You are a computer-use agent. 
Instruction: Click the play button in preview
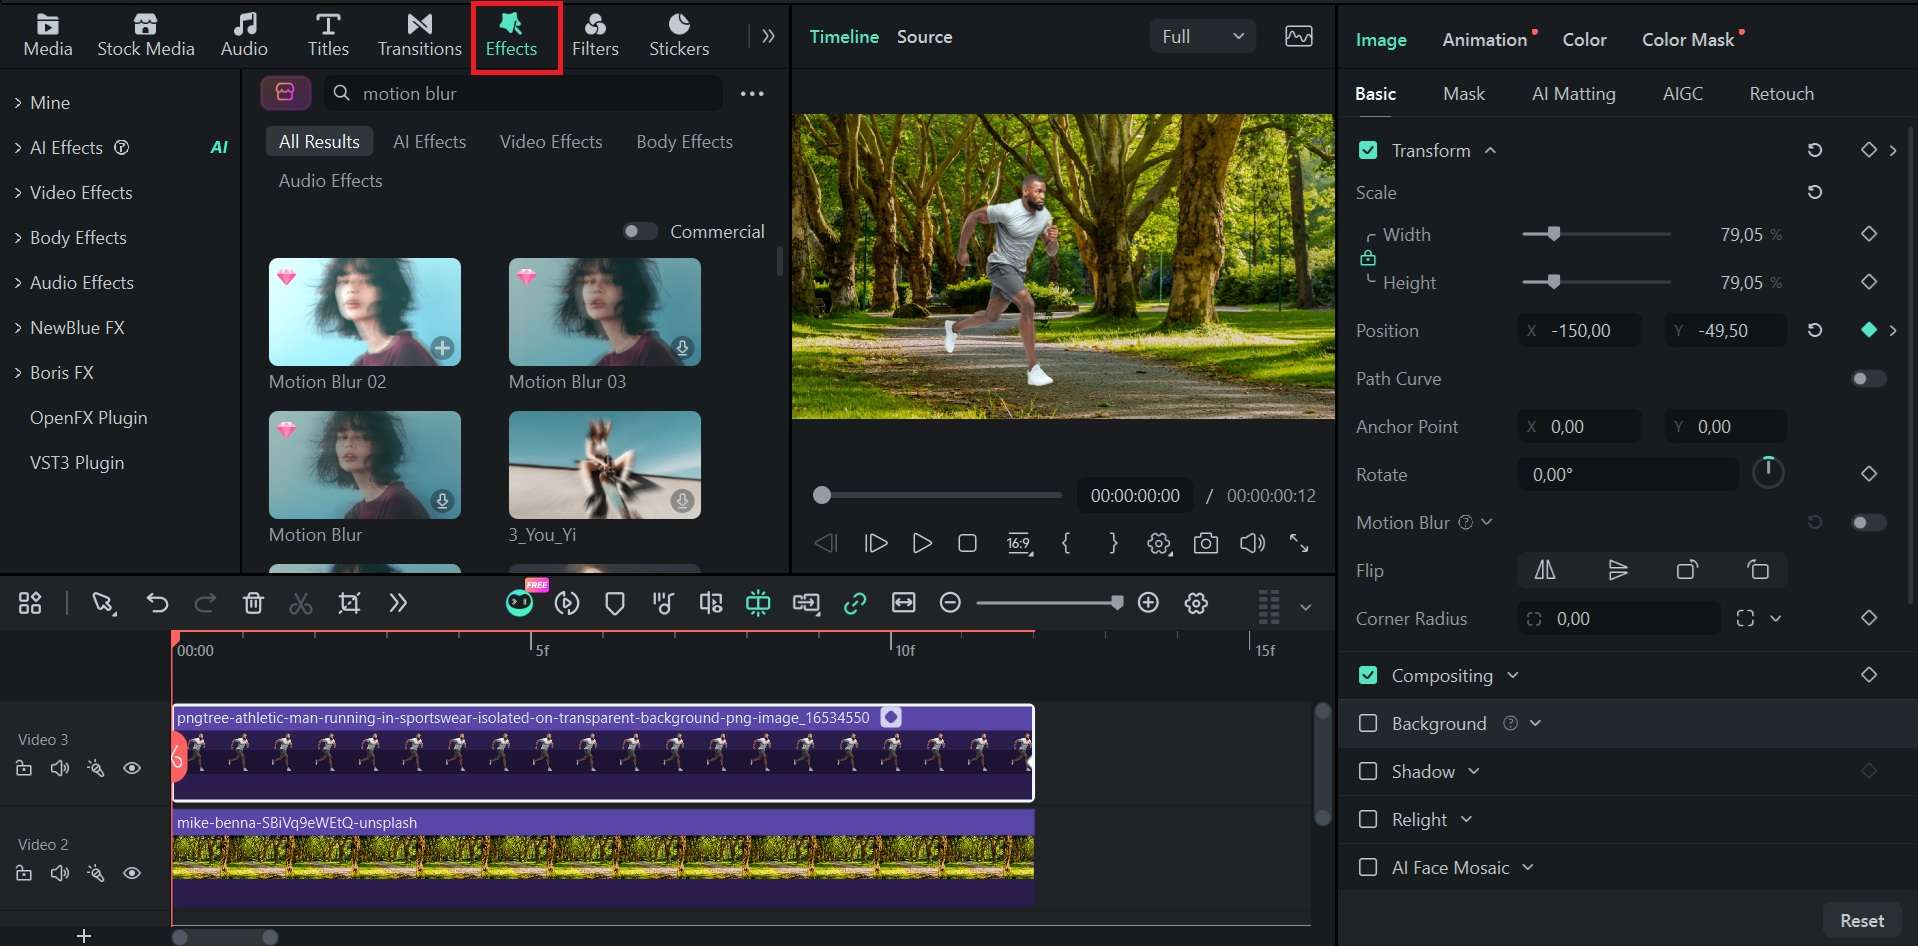pos(922,543)
